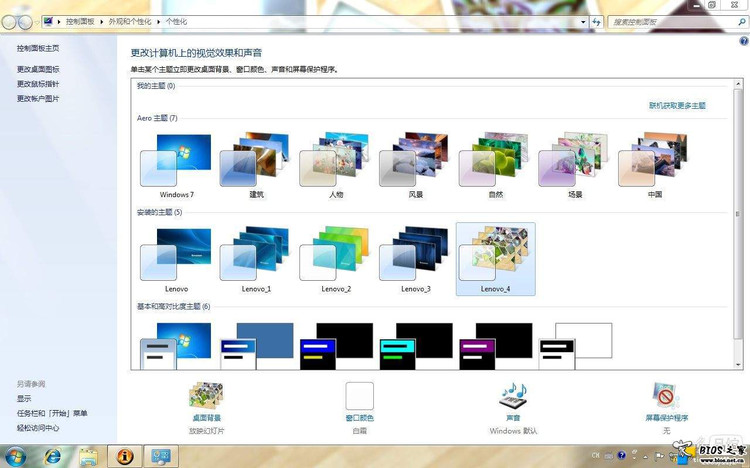Viewport: 750px width, 468px height.
Task: Click the Forward navigation button
Action: point(25,22)
